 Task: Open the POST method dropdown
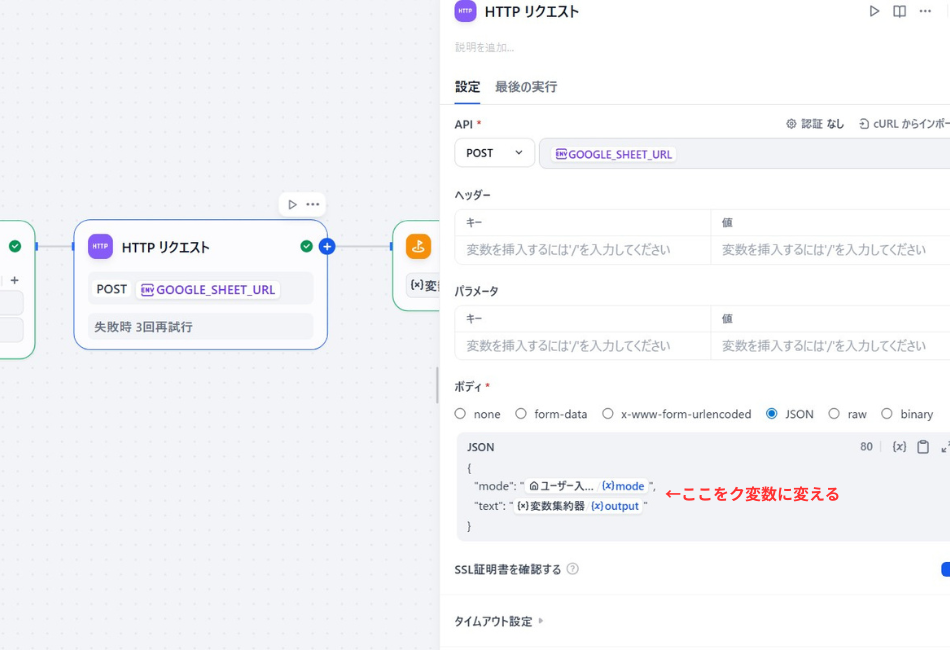(494, 152)
